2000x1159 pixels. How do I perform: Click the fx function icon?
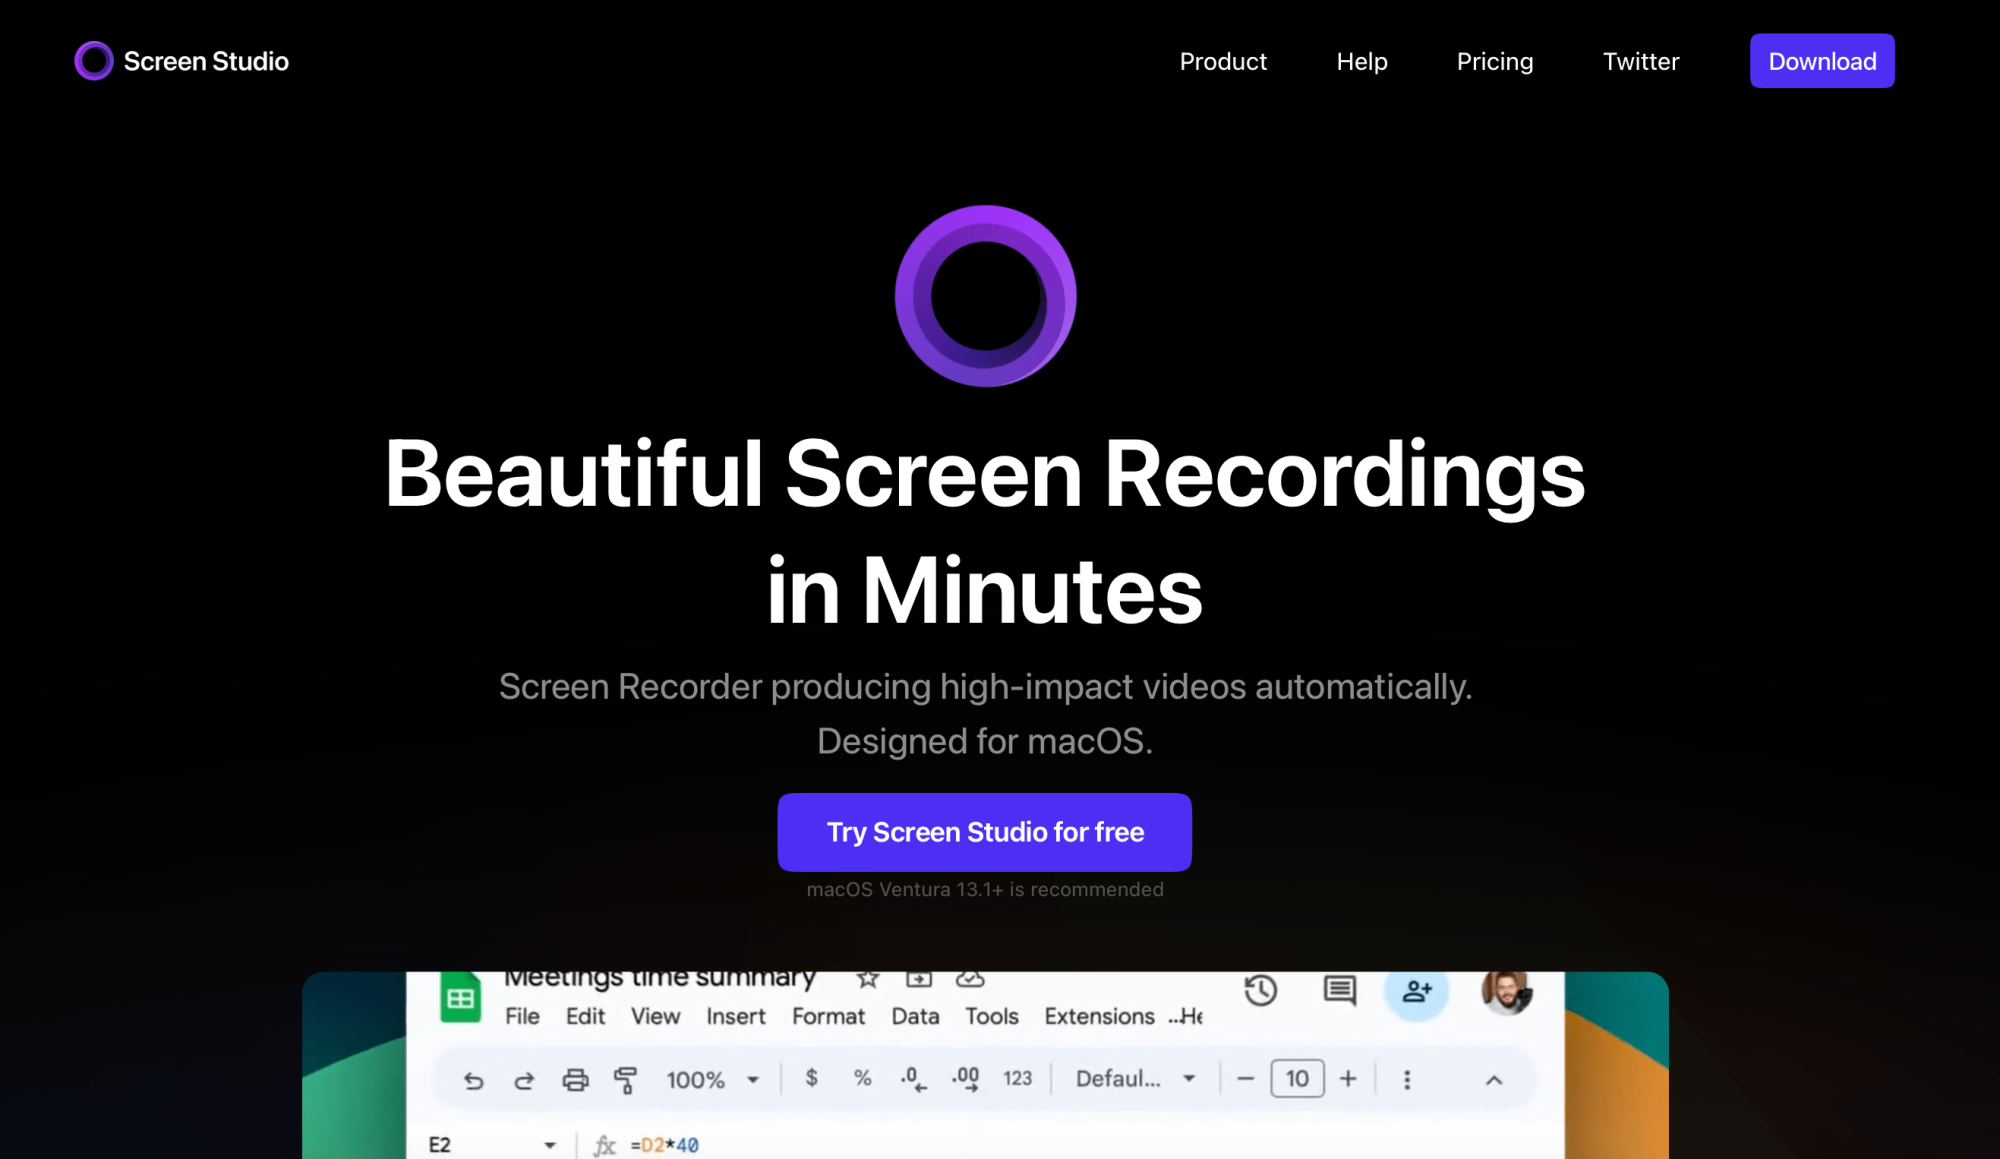click(x=604, y=1145)
